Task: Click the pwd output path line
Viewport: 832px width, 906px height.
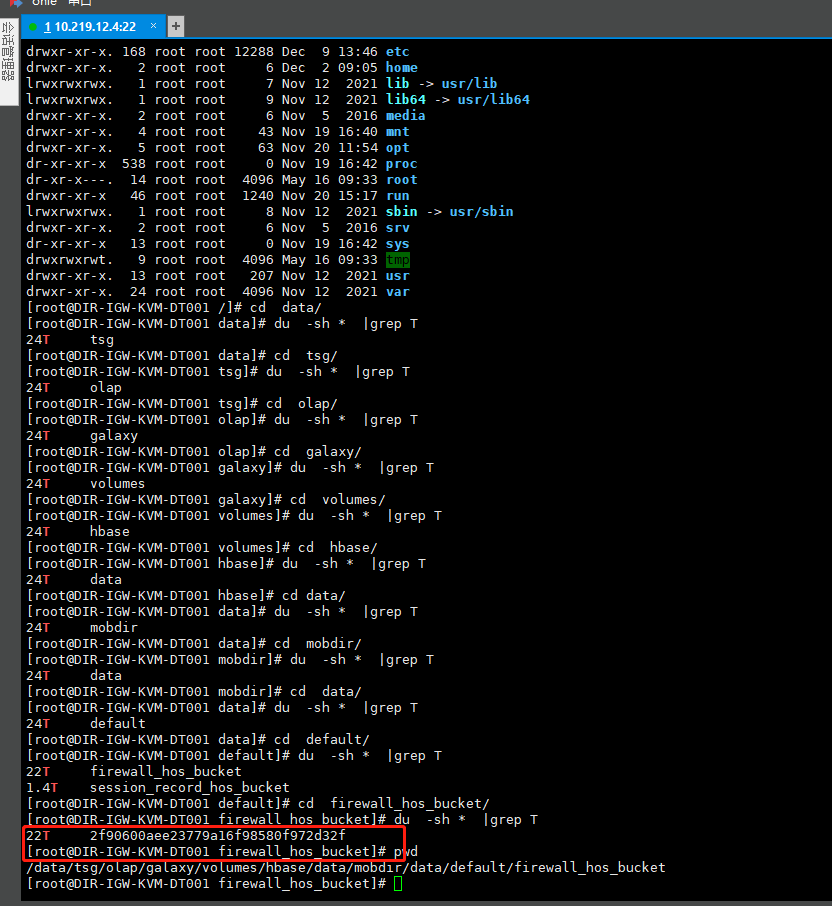Action: (x=345, y=868)
